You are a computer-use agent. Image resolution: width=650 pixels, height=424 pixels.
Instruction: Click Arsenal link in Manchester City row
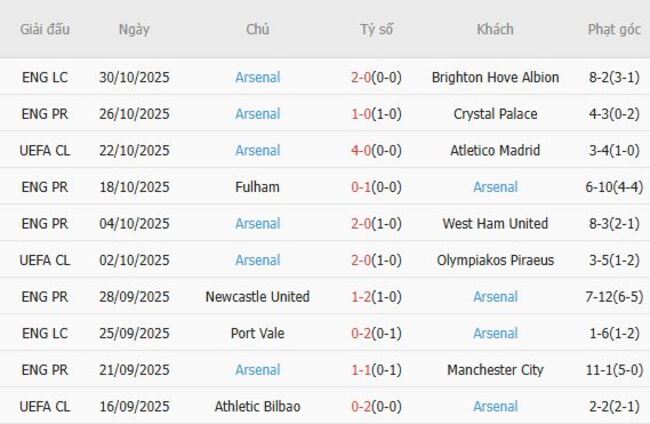click(x=257, y=370)
